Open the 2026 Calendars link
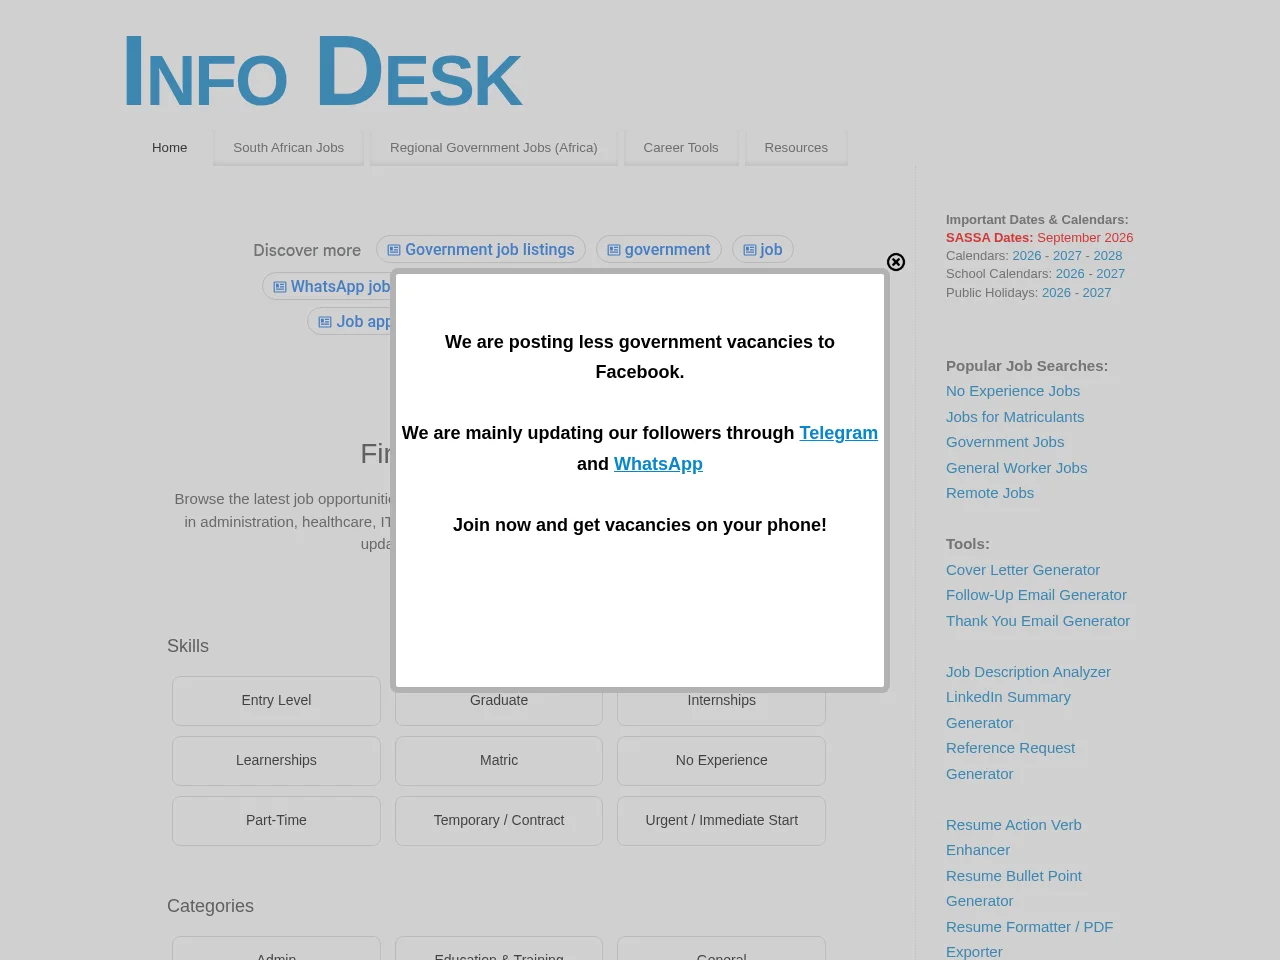 point(1027,255)
